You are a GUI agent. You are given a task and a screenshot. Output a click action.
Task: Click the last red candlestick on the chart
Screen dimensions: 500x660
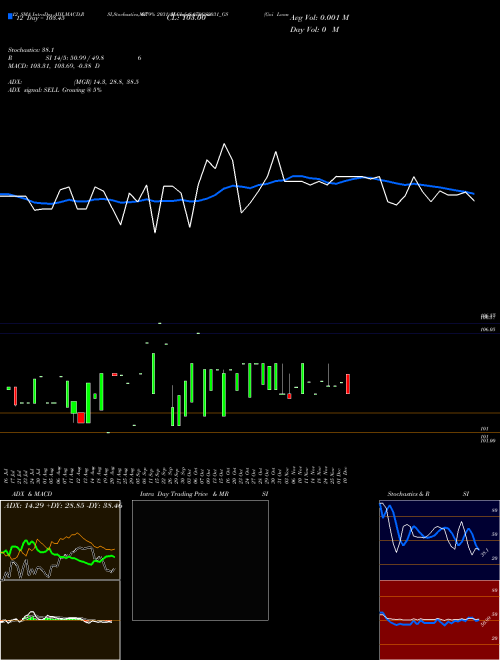pos(348,384)
